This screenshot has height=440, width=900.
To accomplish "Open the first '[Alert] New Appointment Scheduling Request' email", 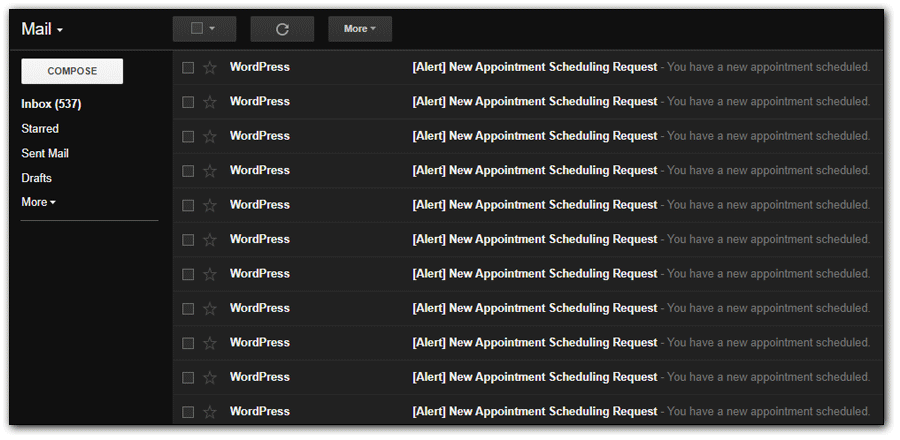I will [x=535, y=67].
